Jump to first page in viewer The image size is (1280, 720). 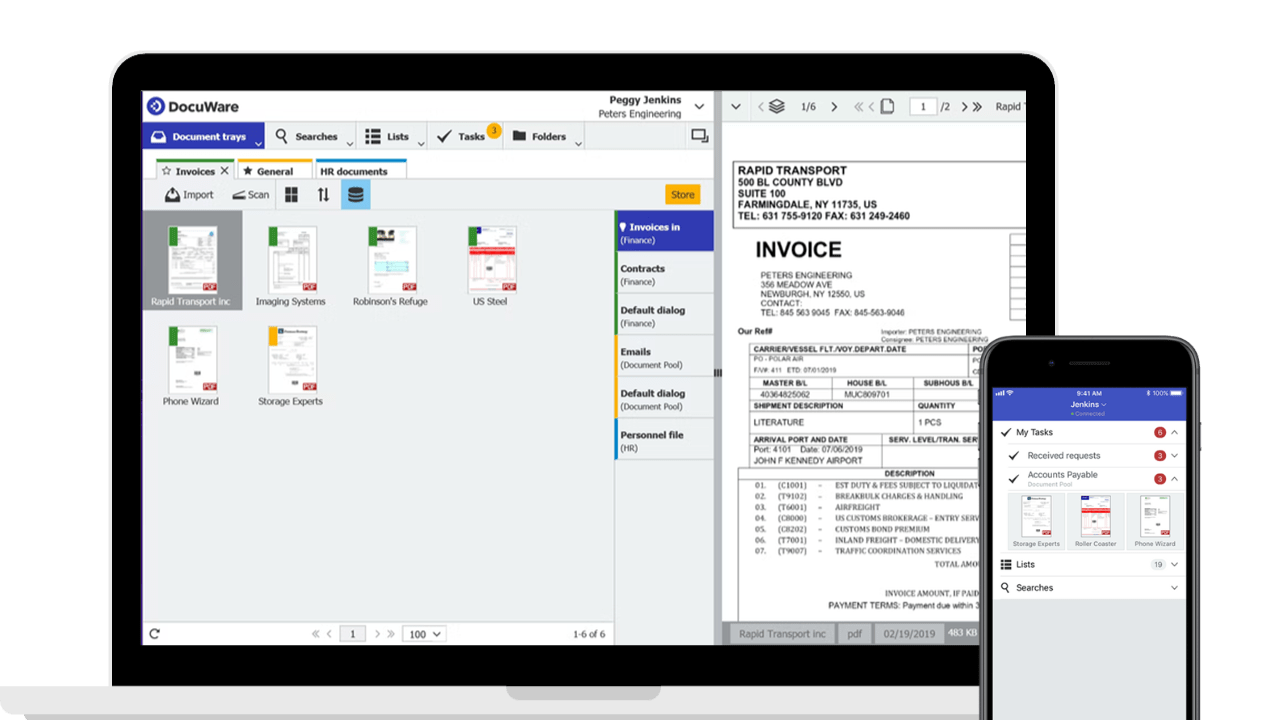(x=858, y=106)
